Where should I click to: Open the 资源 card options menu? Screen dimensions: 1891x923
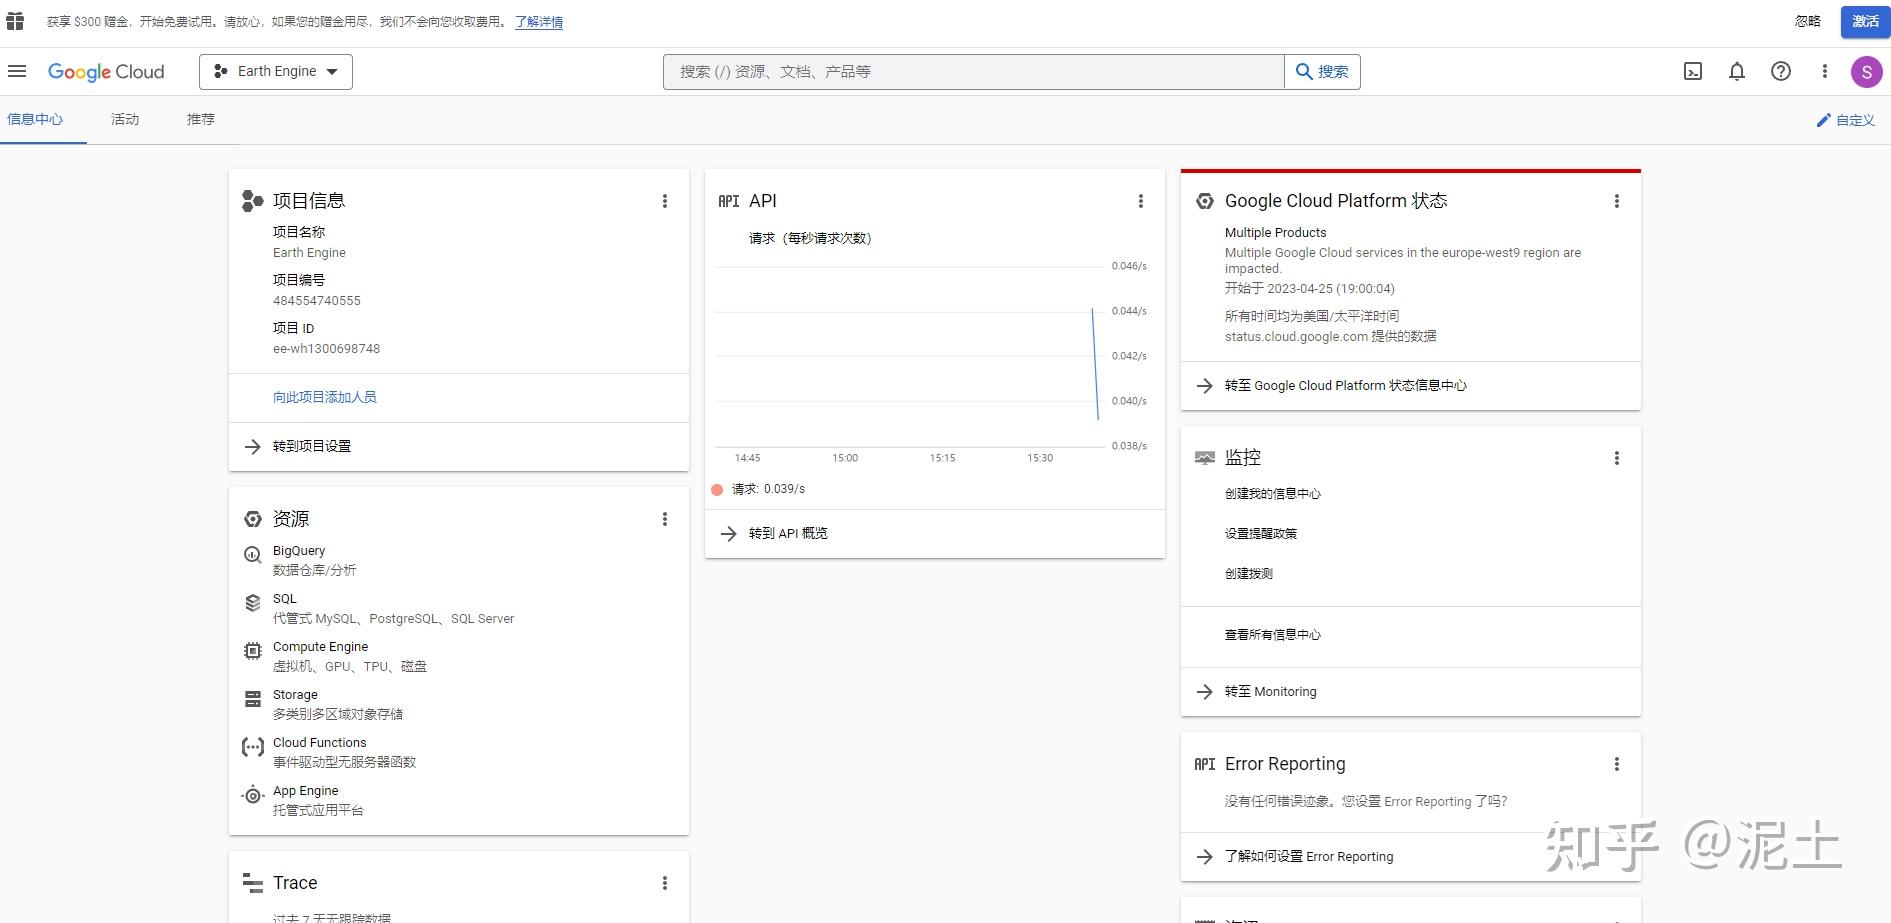tap(665, 519)
